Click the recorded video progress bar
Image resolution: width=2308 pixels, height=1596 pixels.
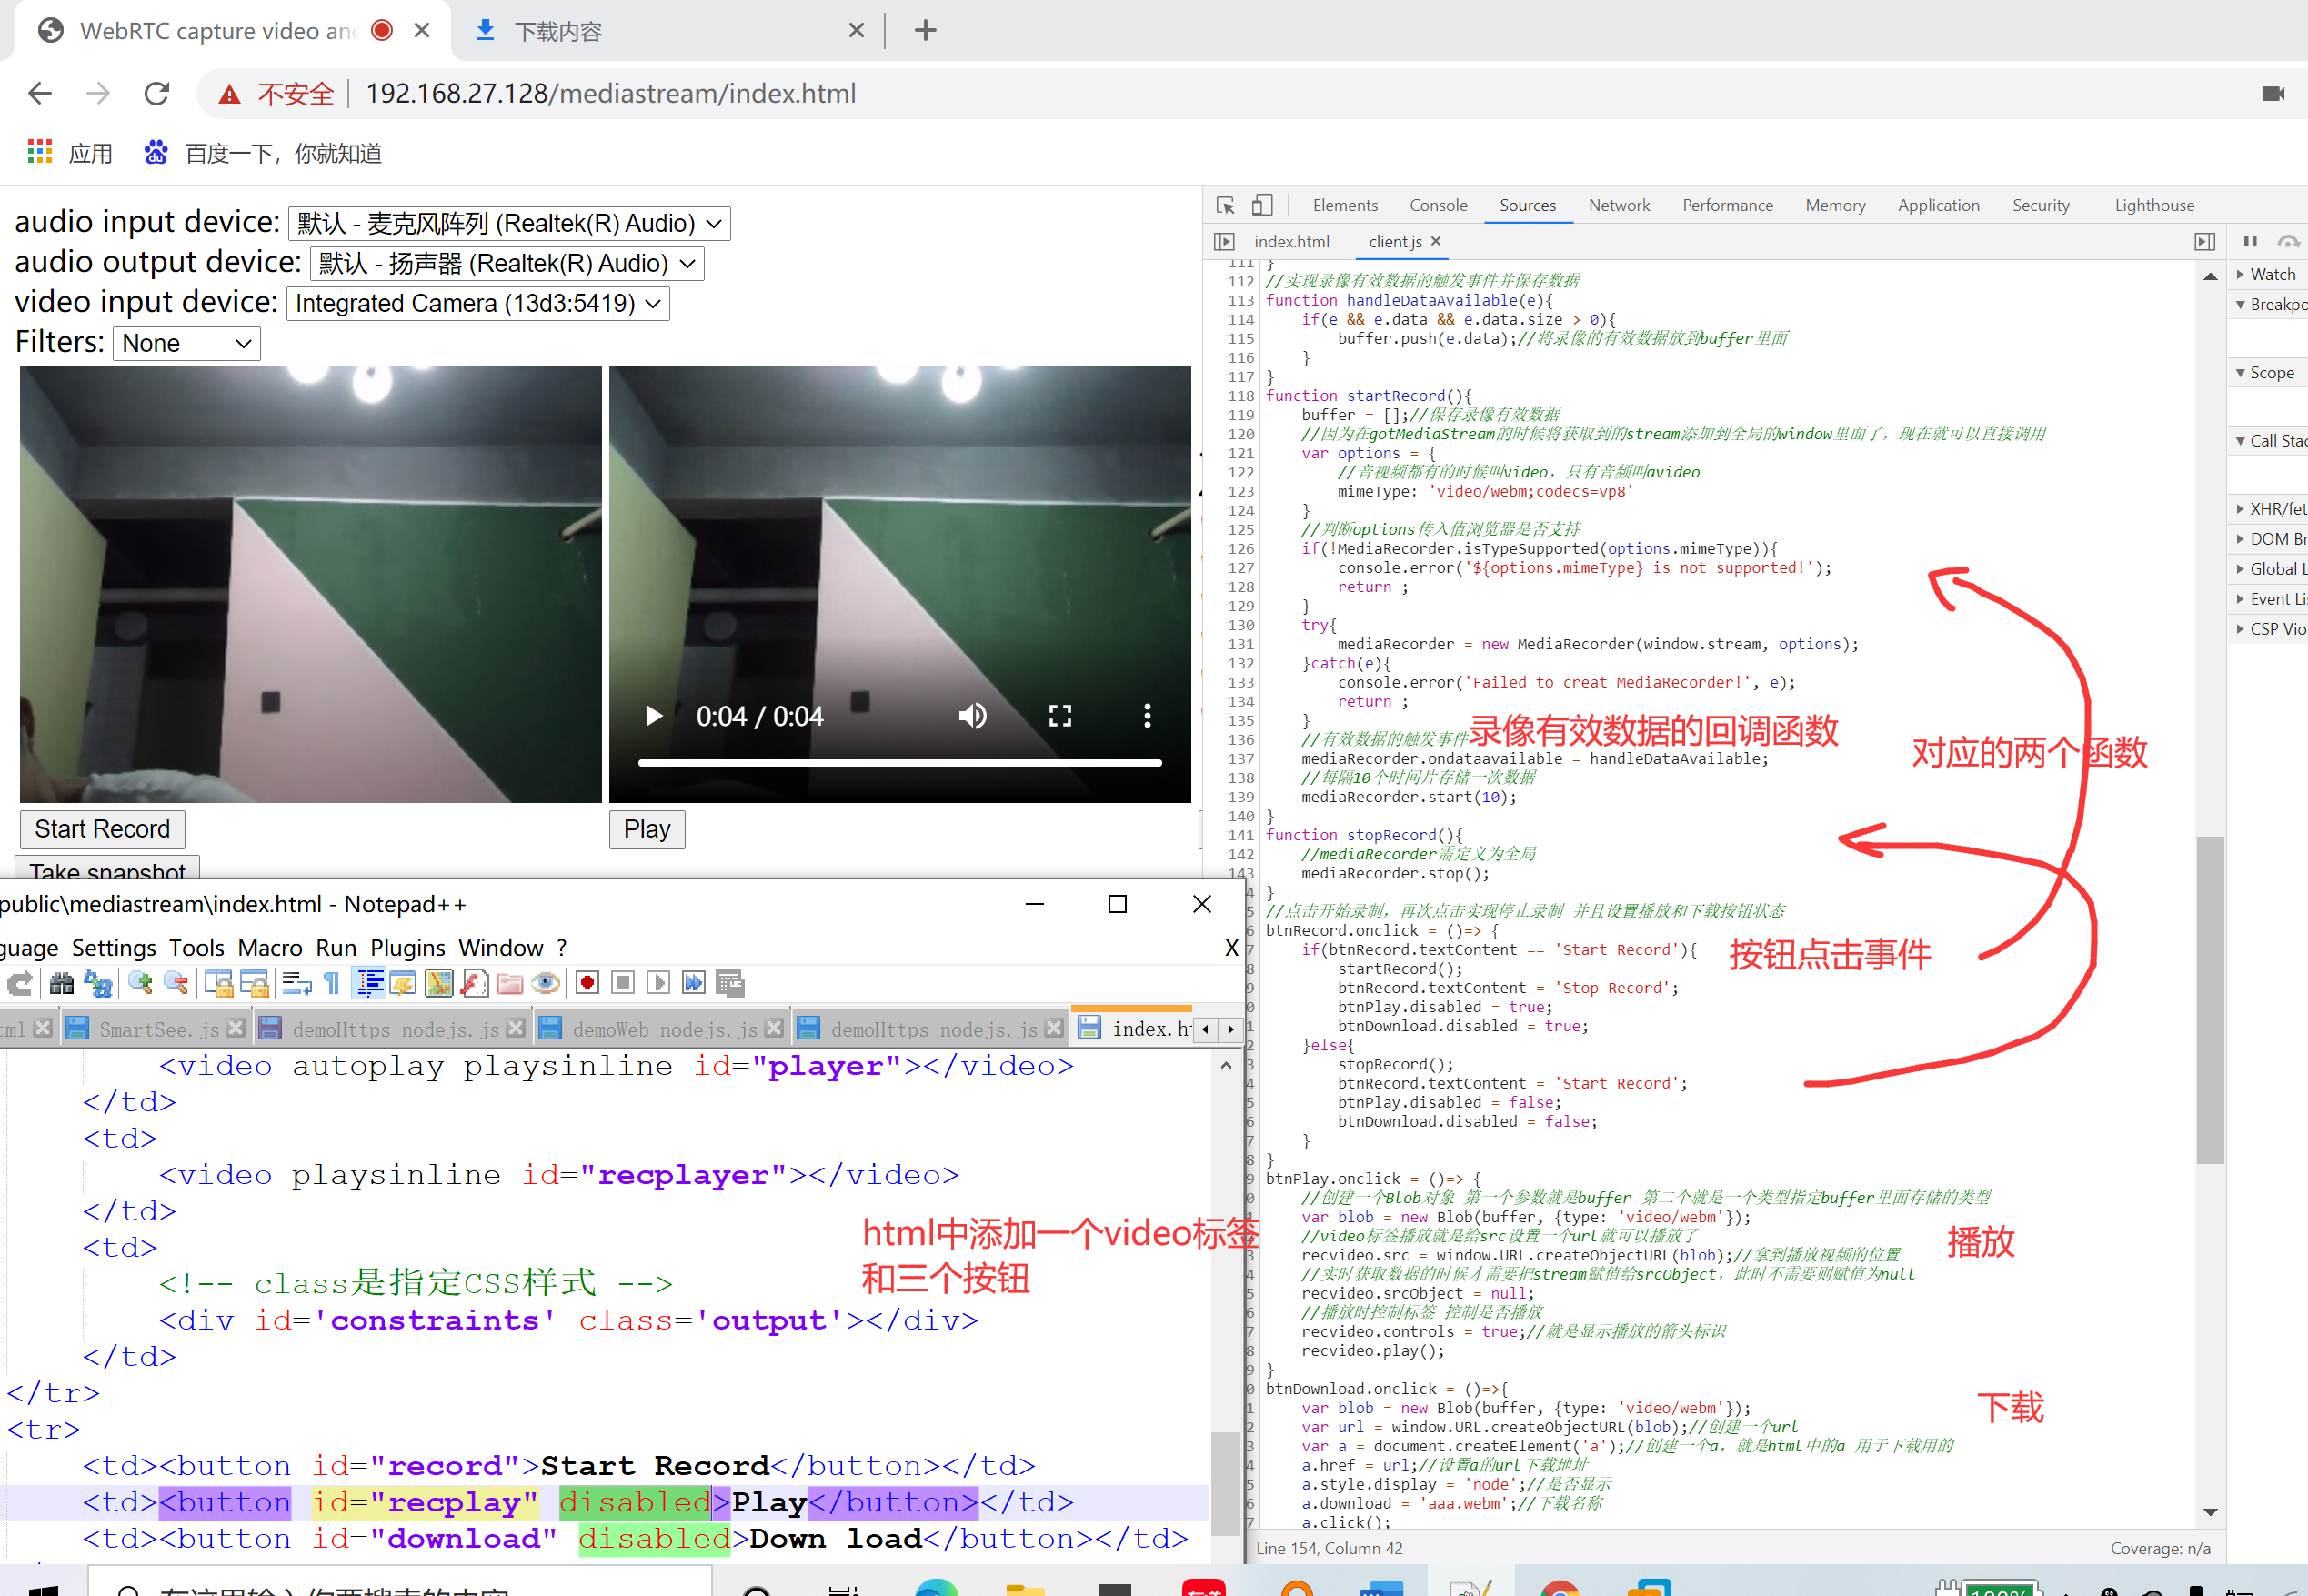pyautogui.click(x=899, y=763)
